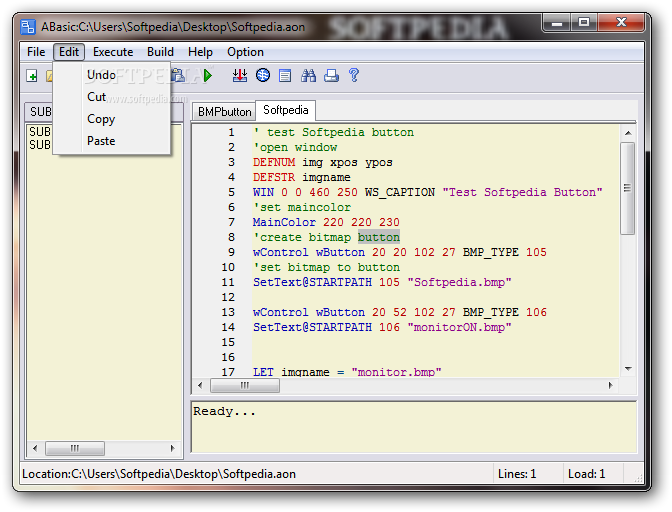Click the code editor vertical scrollbar down arrow

click(x=627, y=368)
